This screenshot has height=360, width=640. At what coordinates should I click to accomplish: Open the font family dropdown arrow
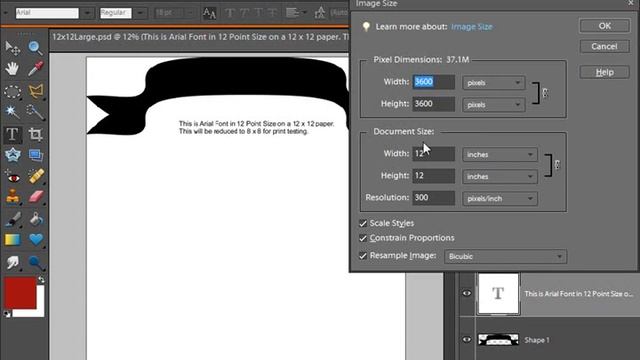87,13
